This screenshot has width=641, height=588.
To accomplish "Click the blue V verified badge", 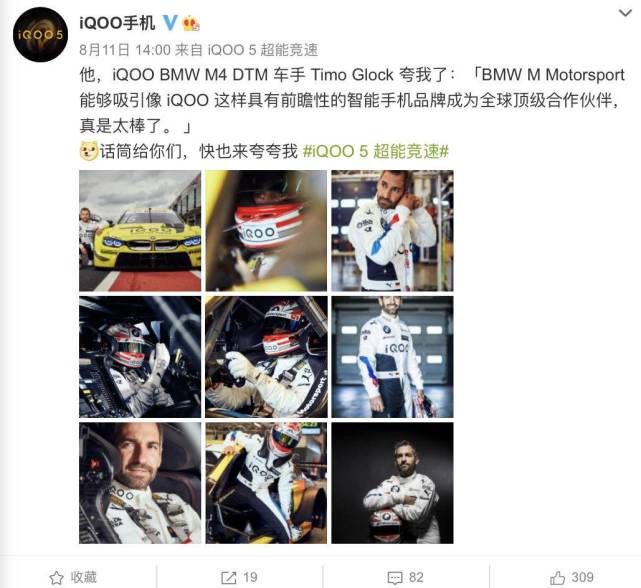I will click(170, 23).
